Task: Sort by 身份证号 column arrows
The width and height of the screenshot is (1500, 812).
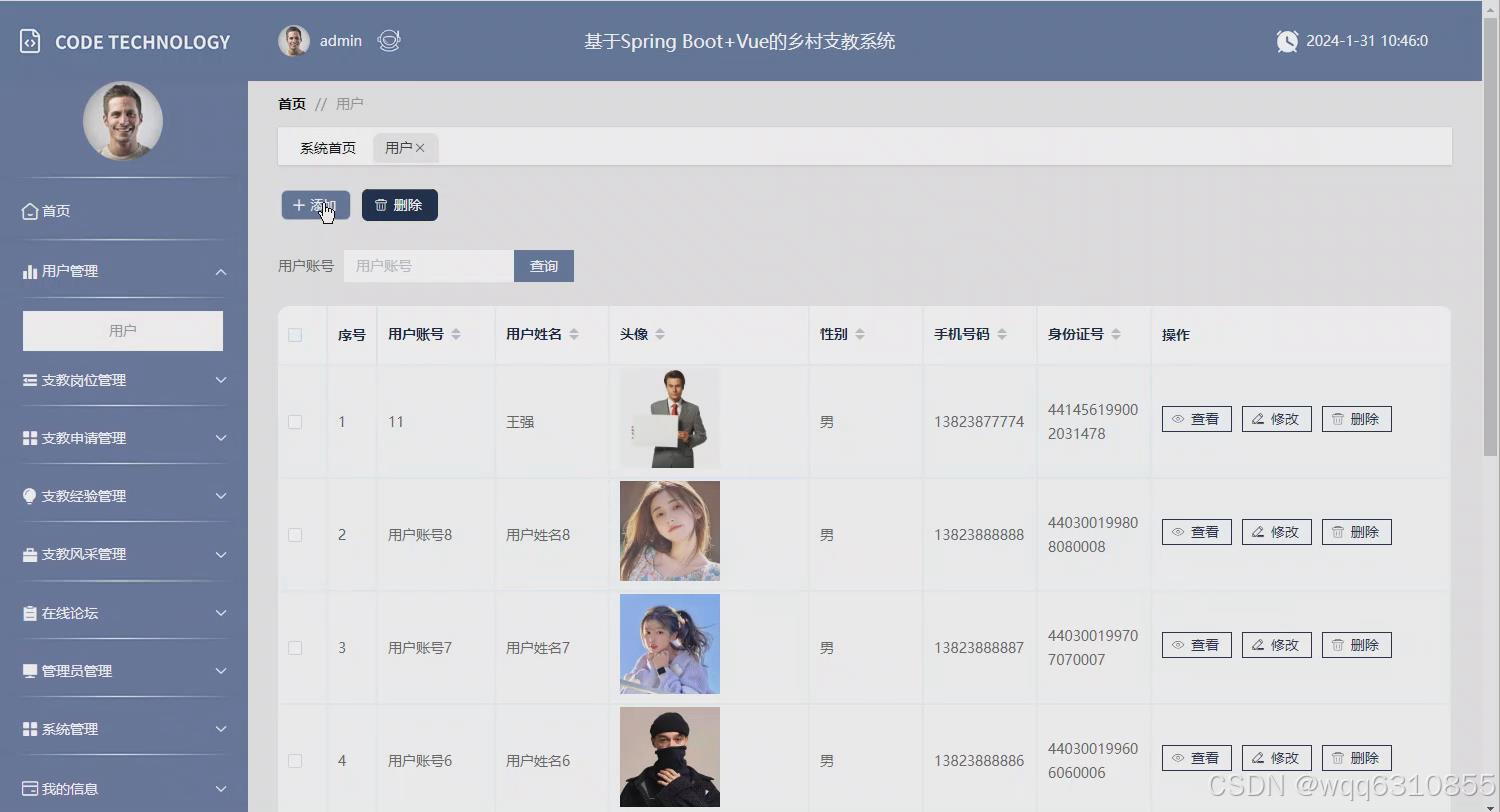Action: (x=1116, y=334)
